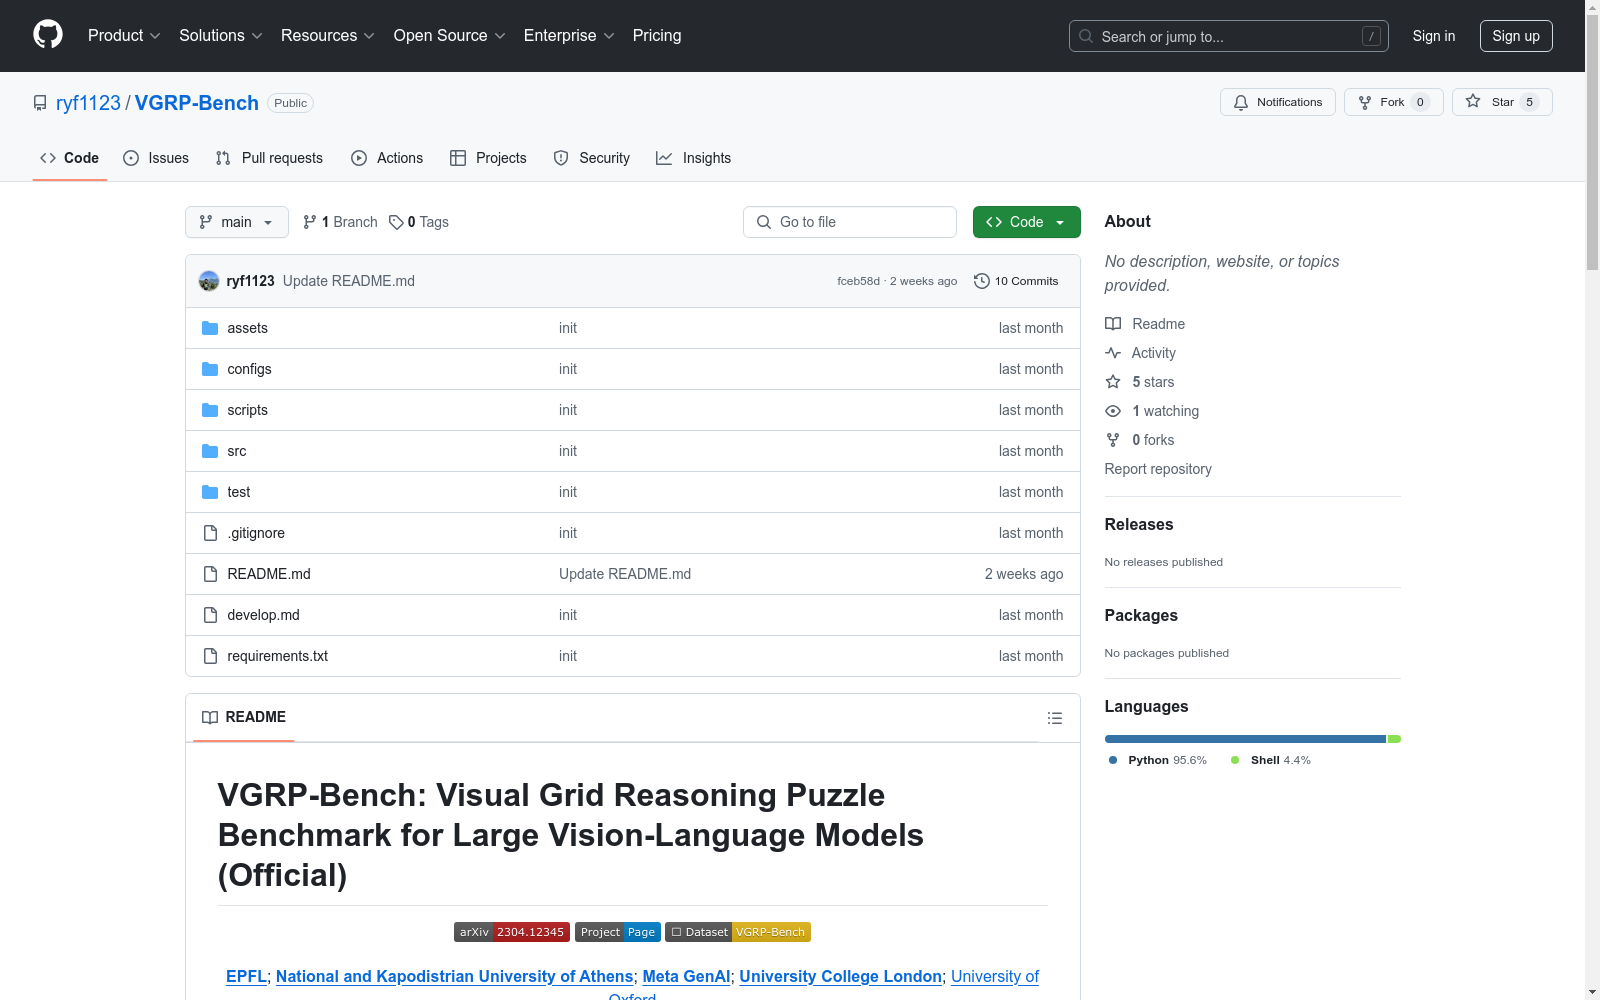This screenshot has width=1600, height=1000.
Task: Click the green Shell segment of language bar
Action: (x=1394, y=739)
